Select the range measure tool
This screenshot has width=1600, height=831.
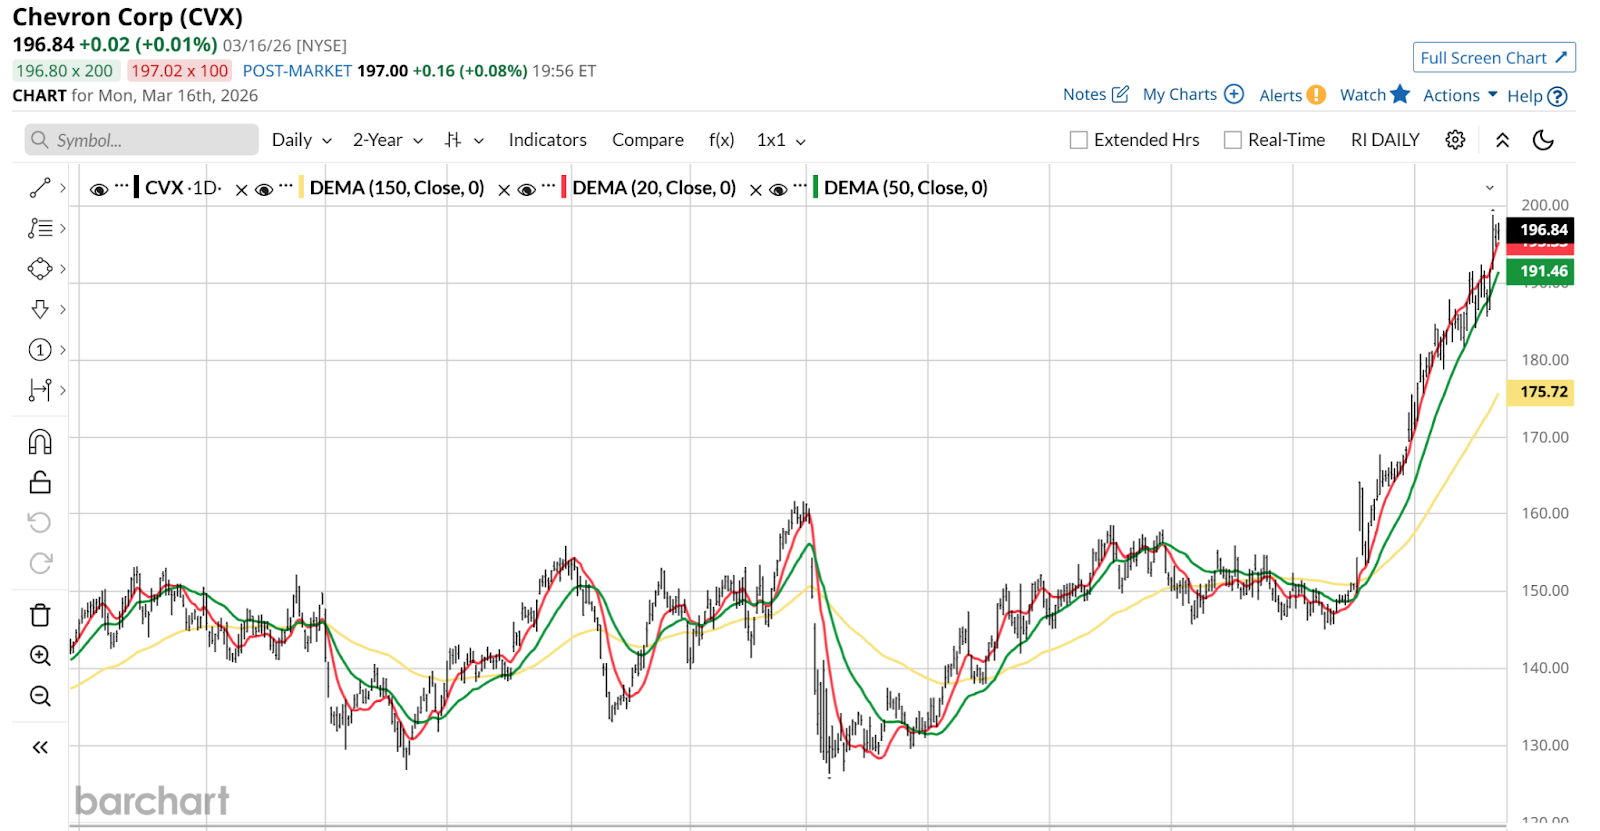tap(40, 390)
